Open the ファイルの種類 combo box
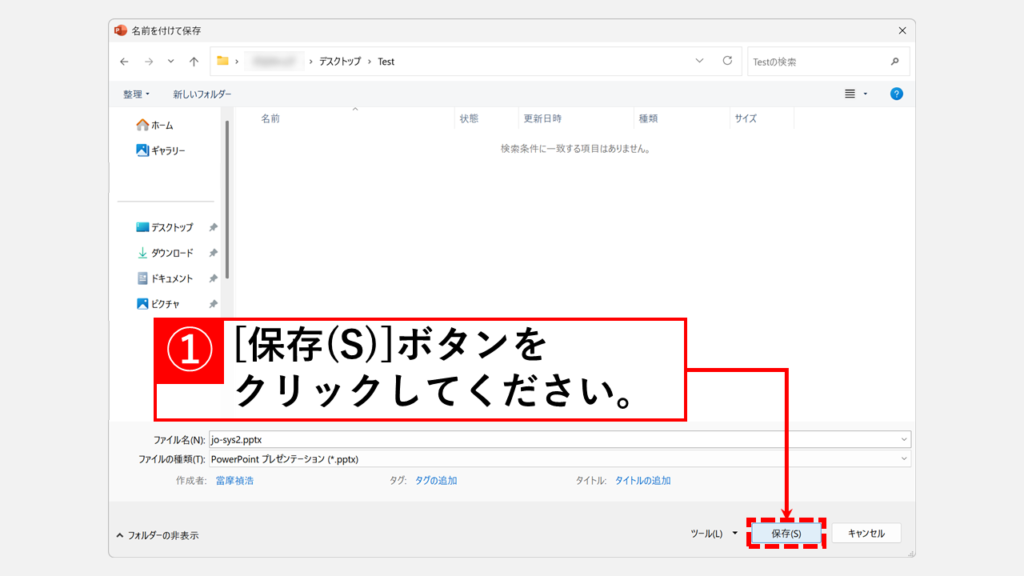This screenshot has height=576, width=1024. (x=560, y=459)
